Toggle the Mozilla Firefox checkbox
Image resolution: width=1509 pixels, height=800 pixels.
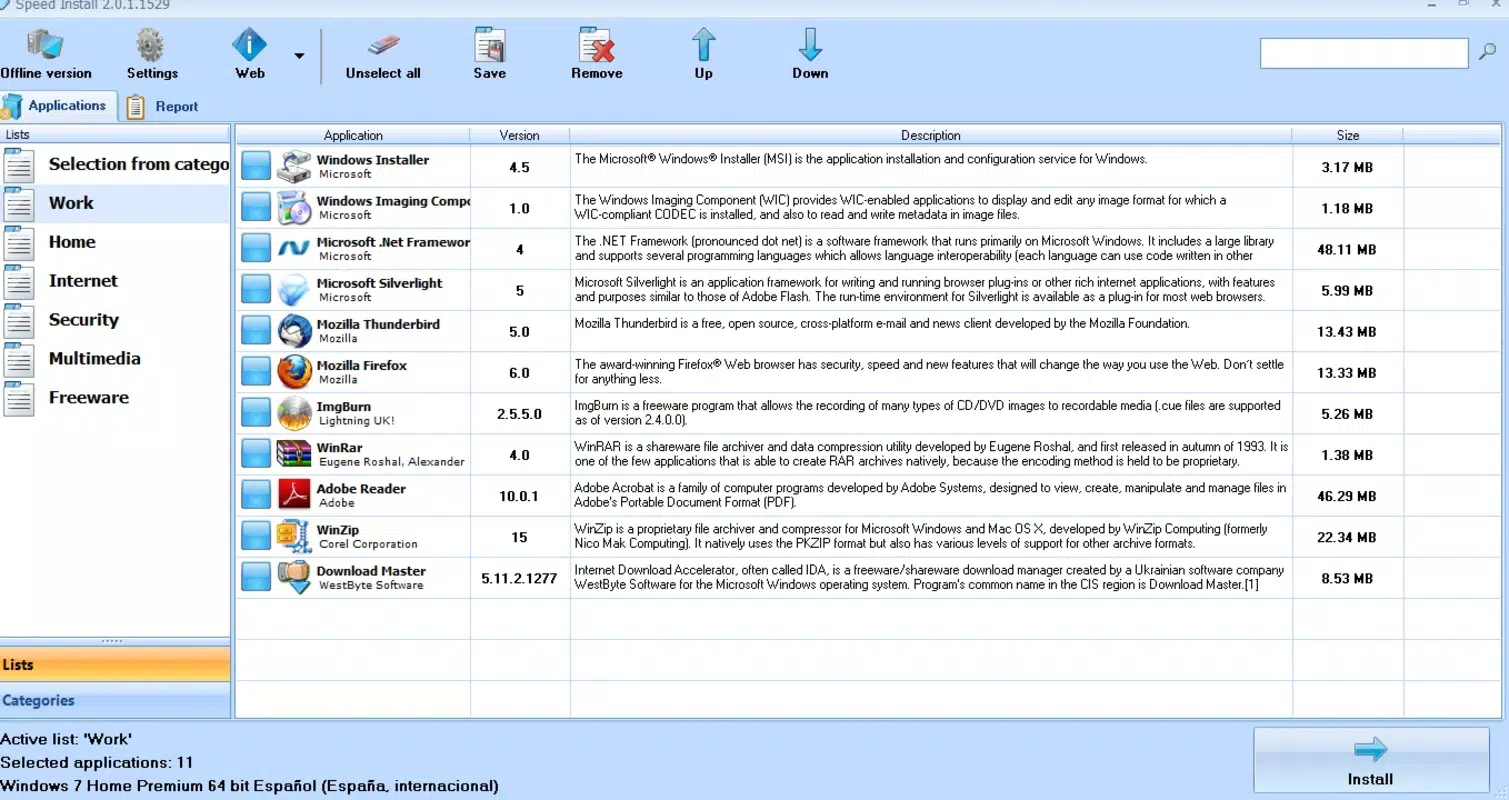pos(256,371)
